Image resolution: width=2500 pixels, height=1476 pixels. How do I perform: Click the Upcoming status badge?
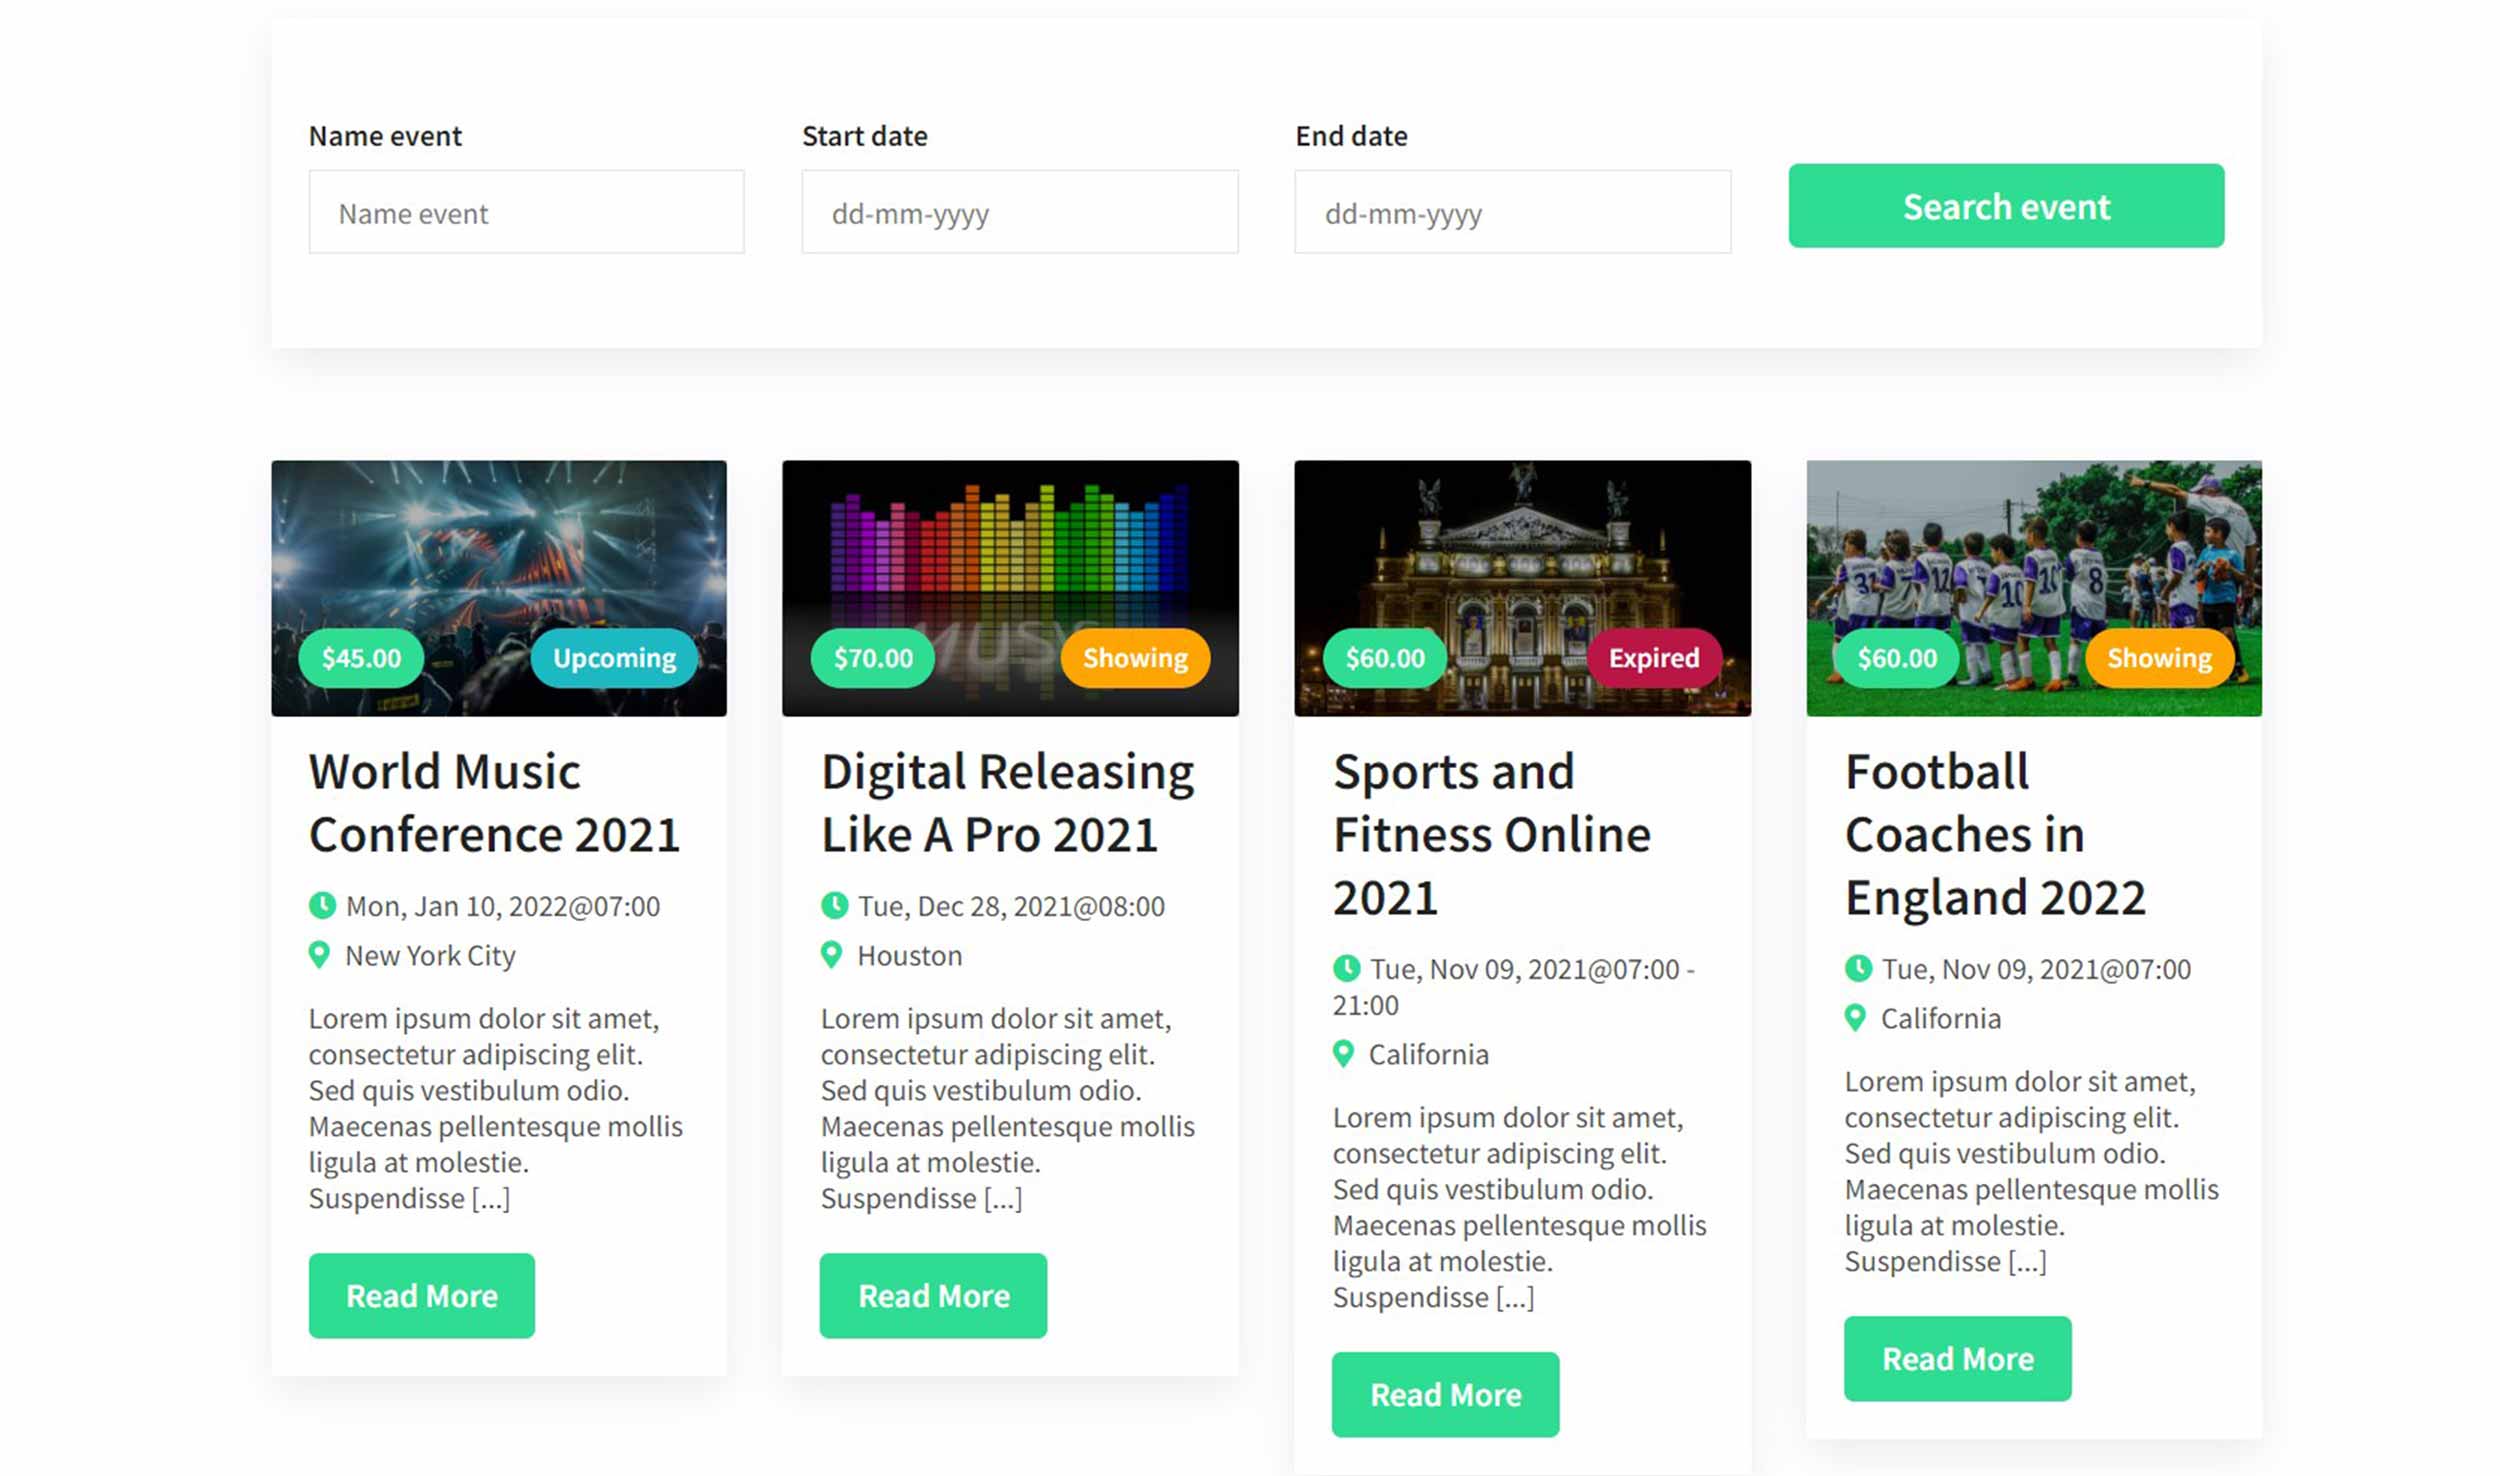(x=614, y=658)
